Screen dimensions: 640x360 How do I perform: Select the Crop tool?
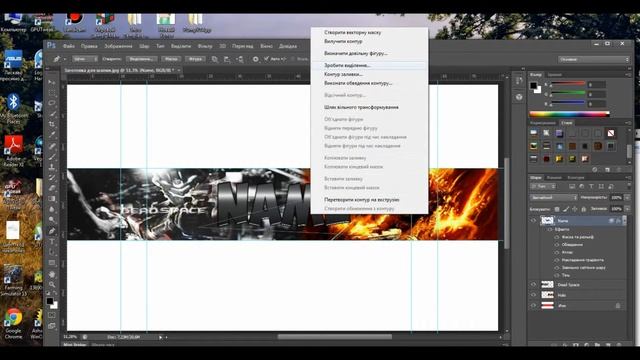52,124
